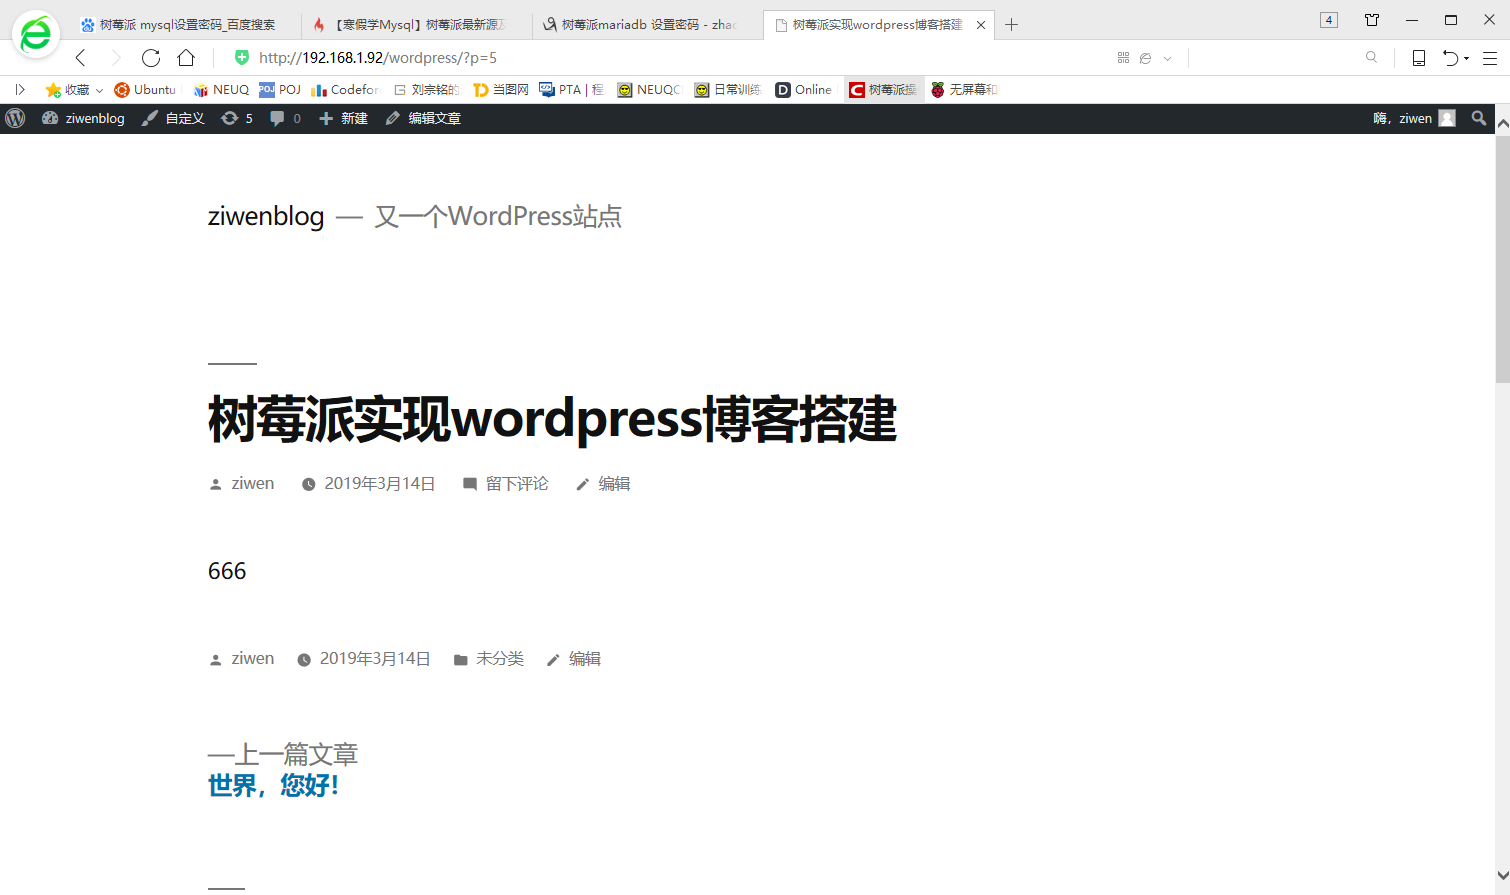1510x895 pixels.
Task: Open the PTA bookmark
Action: click(x=572, y=90)
